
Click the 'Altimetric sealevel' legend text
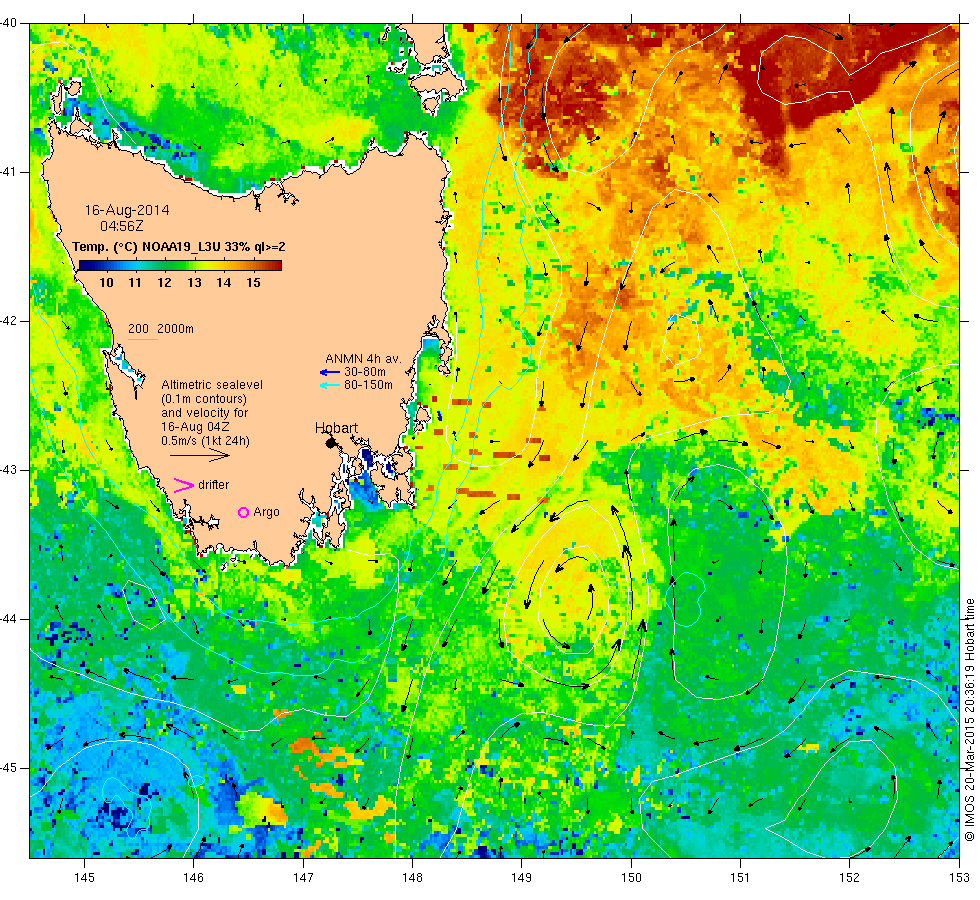[x=212, y=385]
